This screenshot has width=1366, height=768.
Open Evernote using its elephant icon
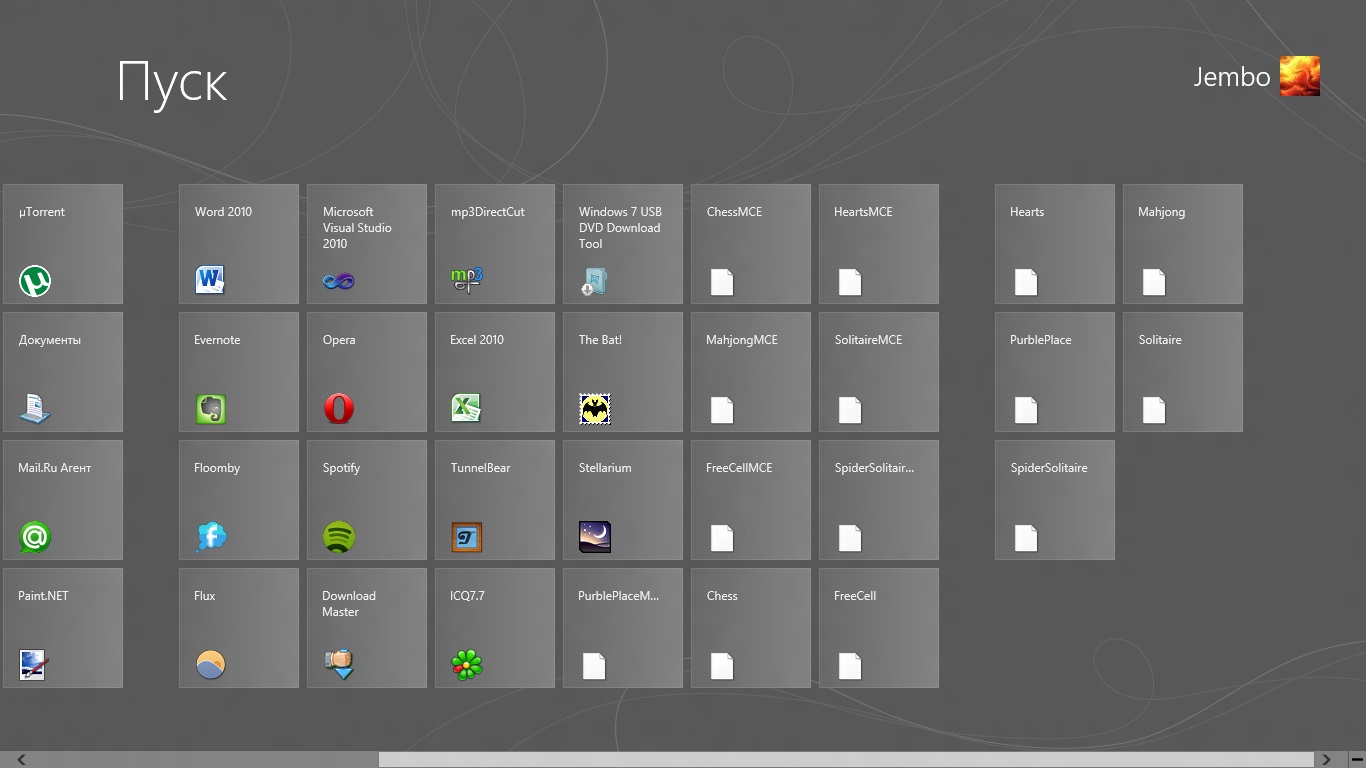click(210, 409)
